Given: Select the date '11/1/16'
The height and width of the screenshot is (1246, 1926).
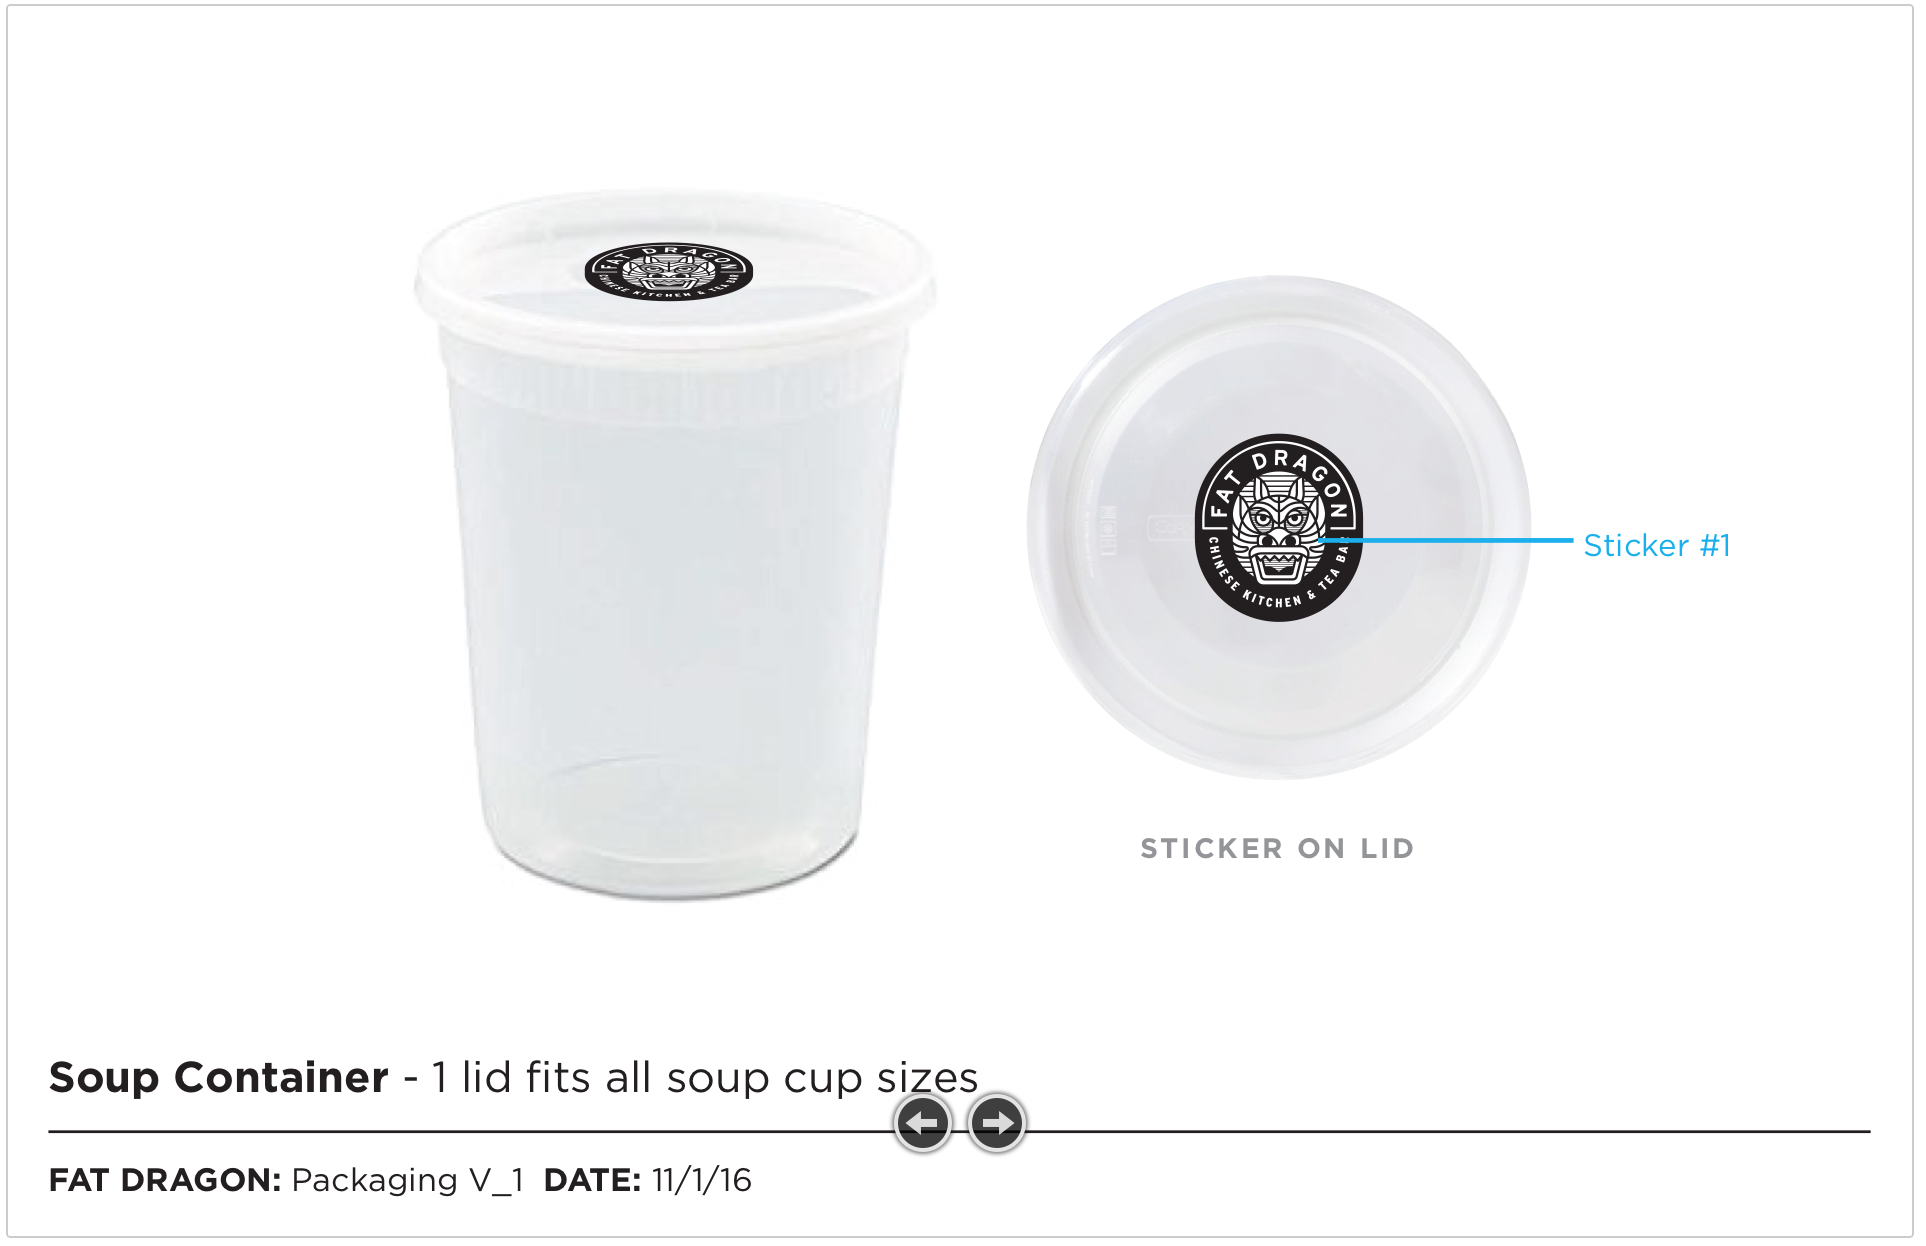Looking at the screenshot, I should tap(701, 1180).
